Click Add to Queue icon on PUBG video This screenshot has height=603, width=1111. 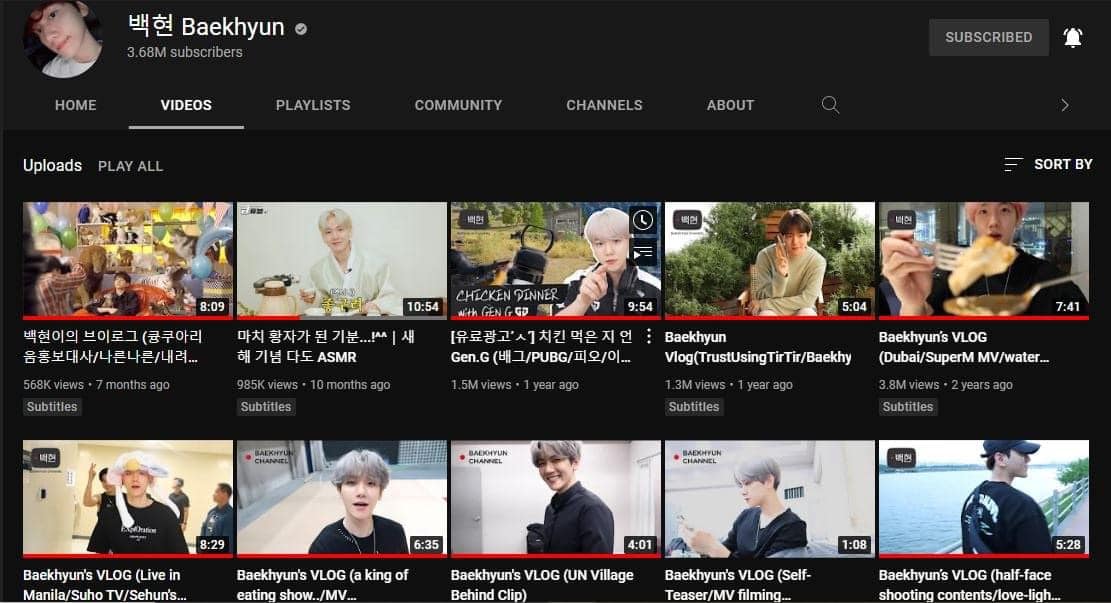tap(643, 253)
